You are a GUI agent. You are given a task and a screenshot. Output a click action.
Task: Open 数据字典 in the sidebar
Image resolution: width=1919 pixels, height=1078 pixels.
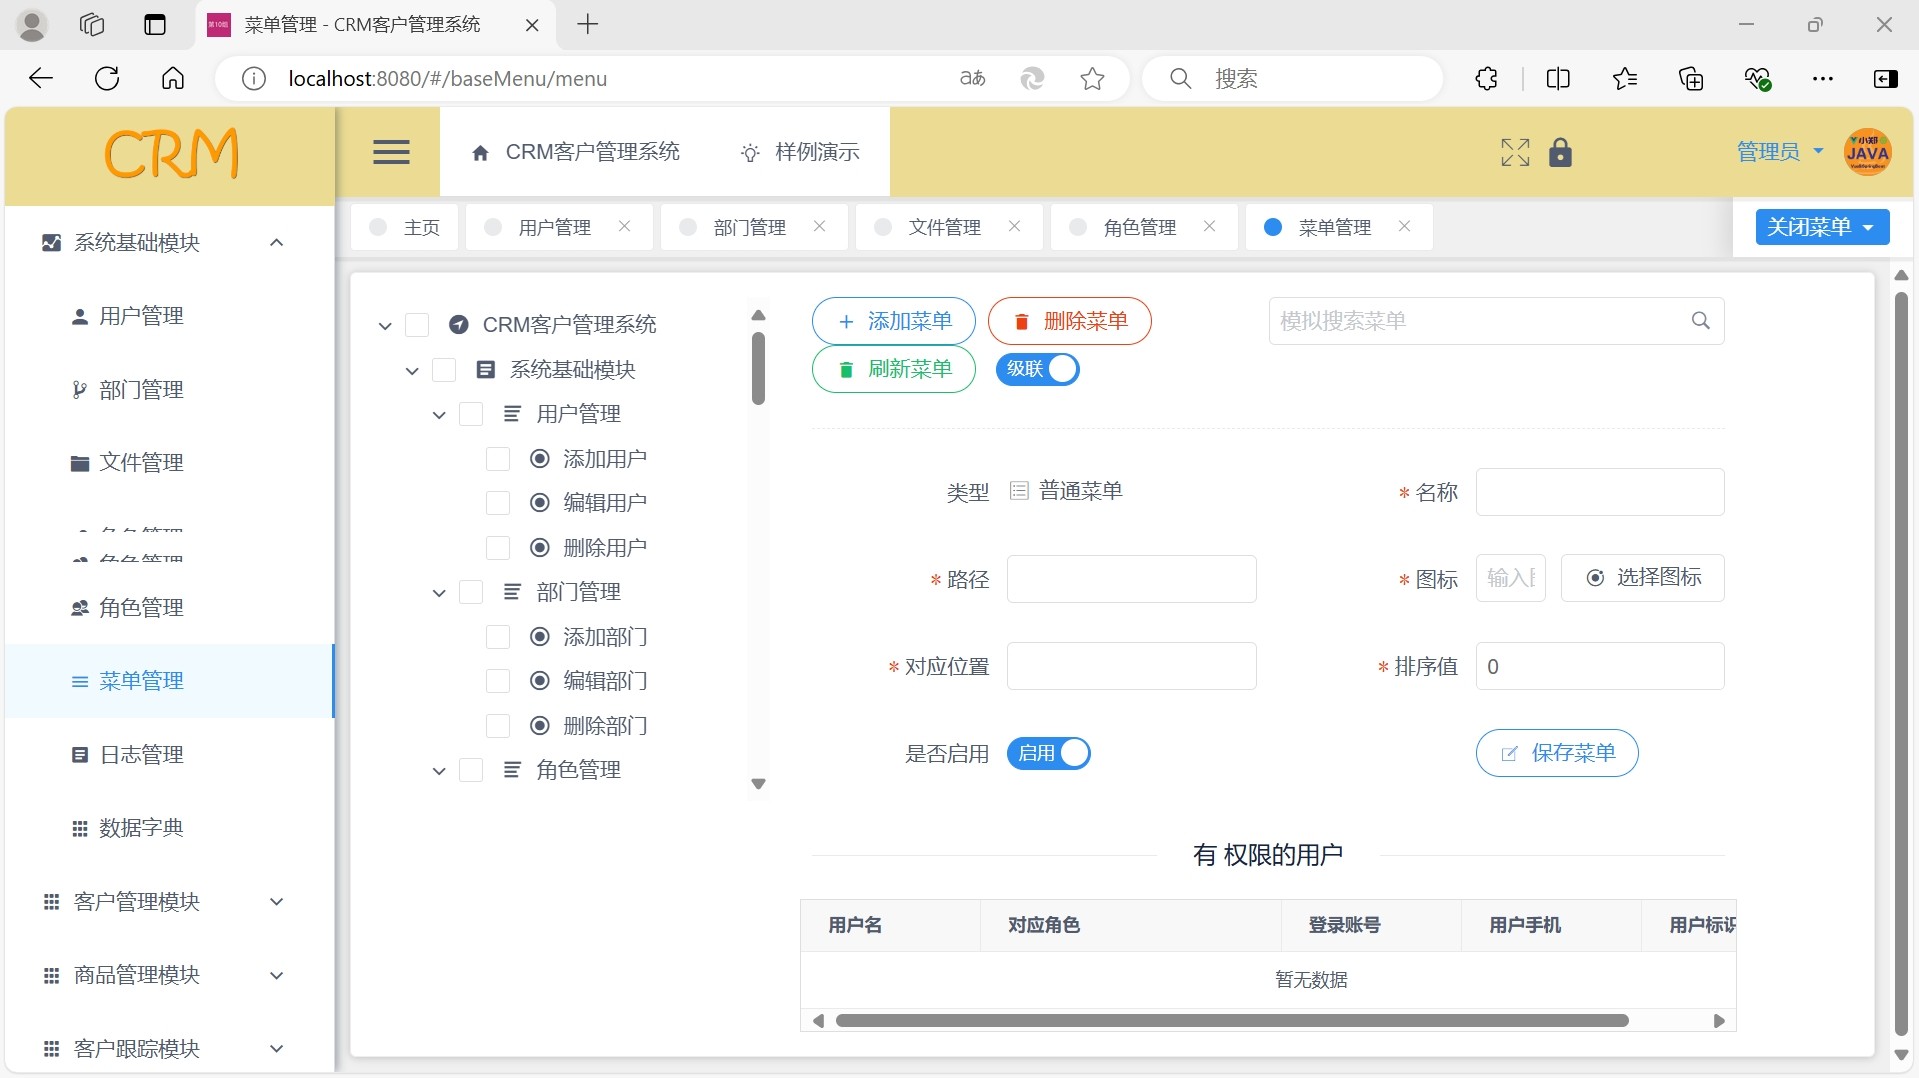(141, 828)
